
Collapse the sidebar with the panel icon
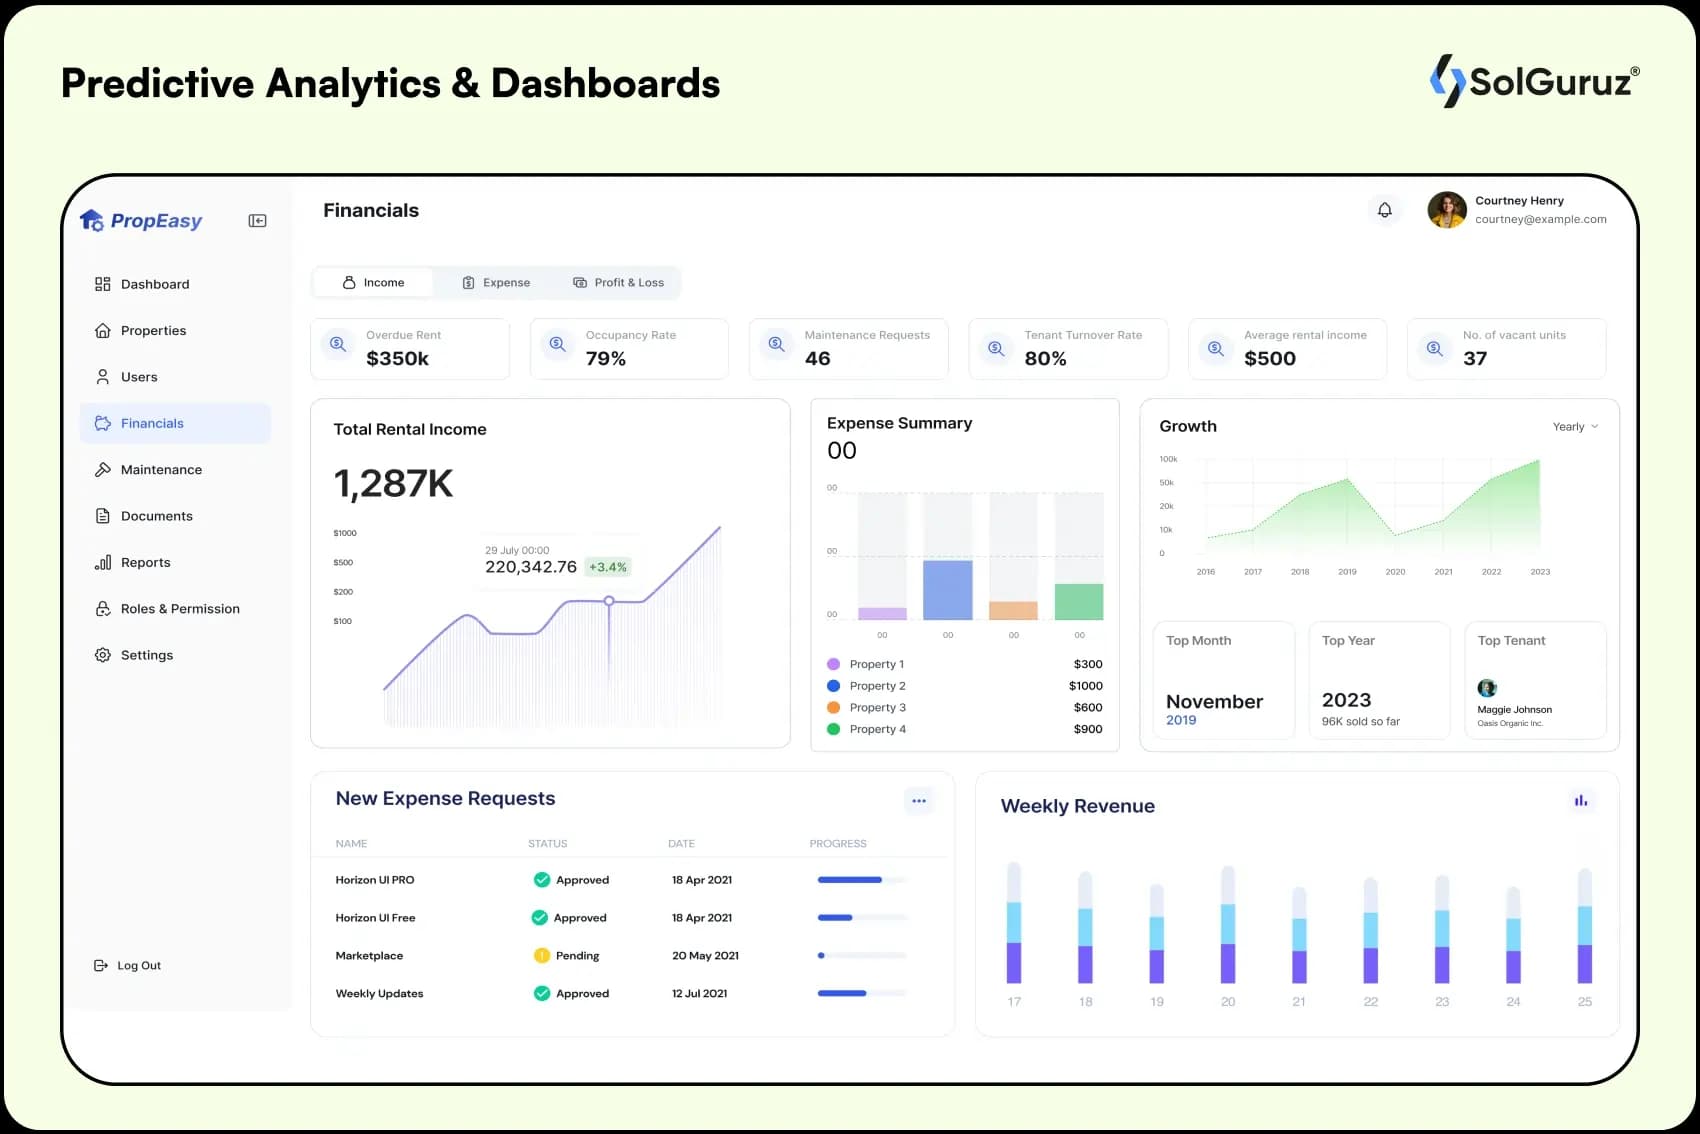click(x=257, y=221)
